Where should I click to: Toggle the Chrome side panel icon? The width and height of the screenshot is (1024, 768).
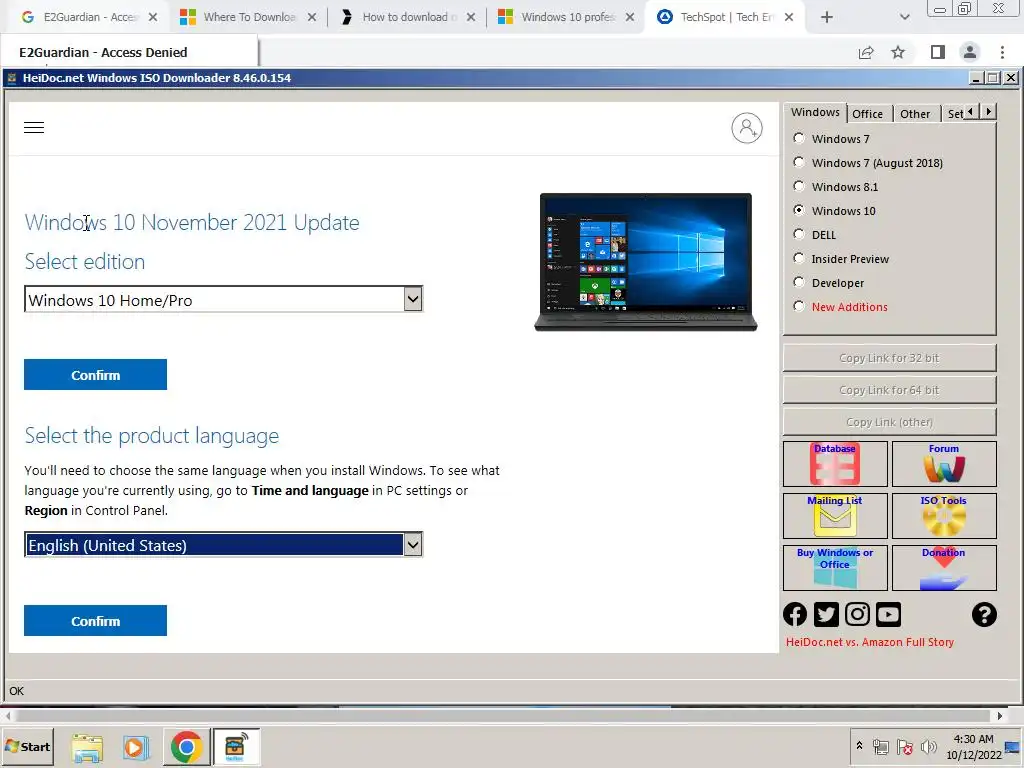click(x=937, y=52)
